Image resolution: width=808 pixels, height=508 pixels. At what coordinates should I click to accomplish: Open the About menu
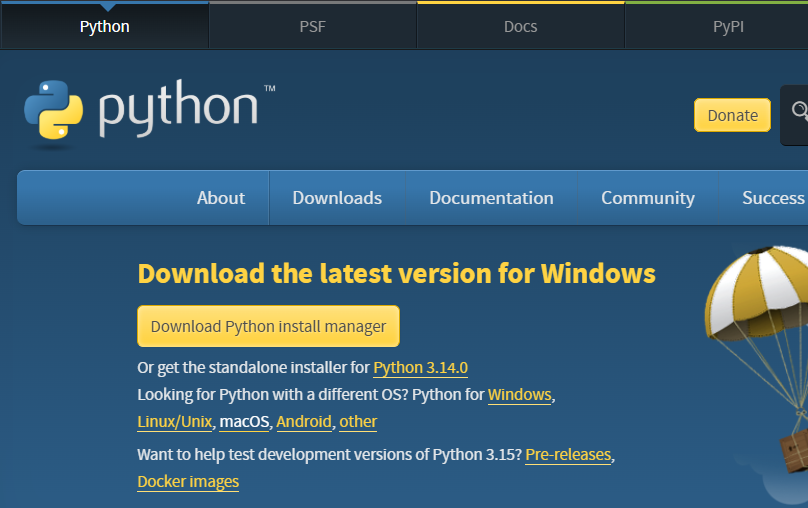click(x=221, y=198)
